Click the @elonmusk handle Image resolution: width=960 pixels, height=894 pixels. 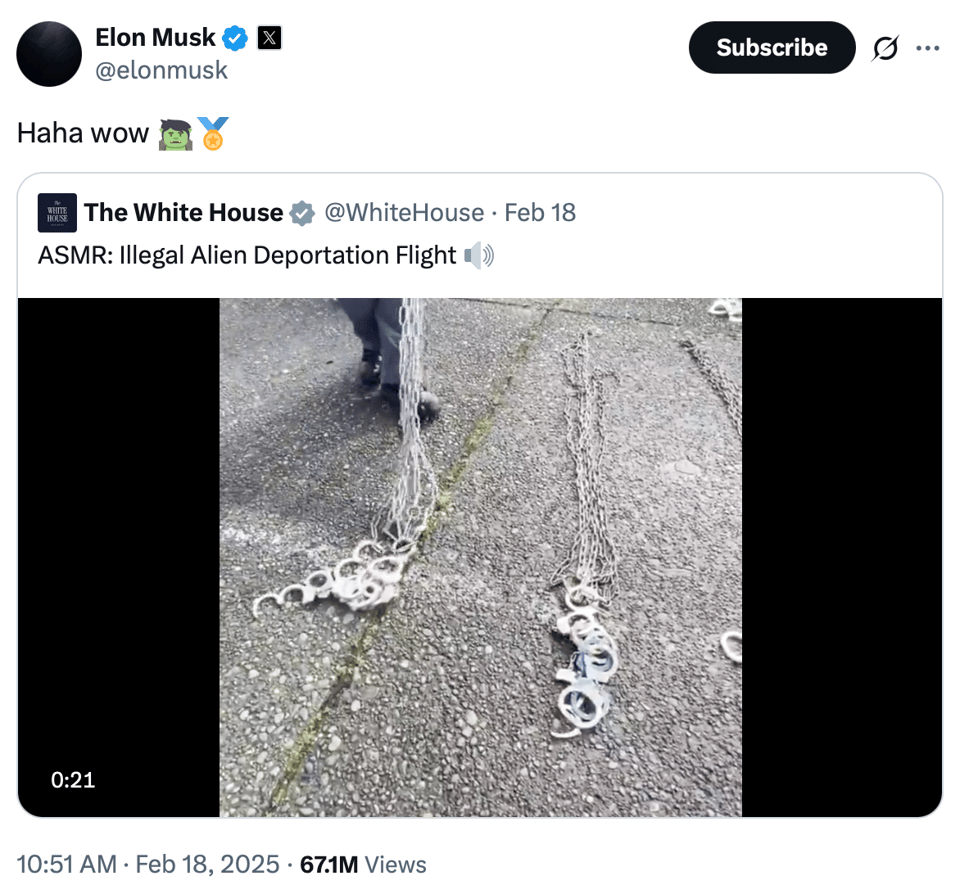point(161,70)
